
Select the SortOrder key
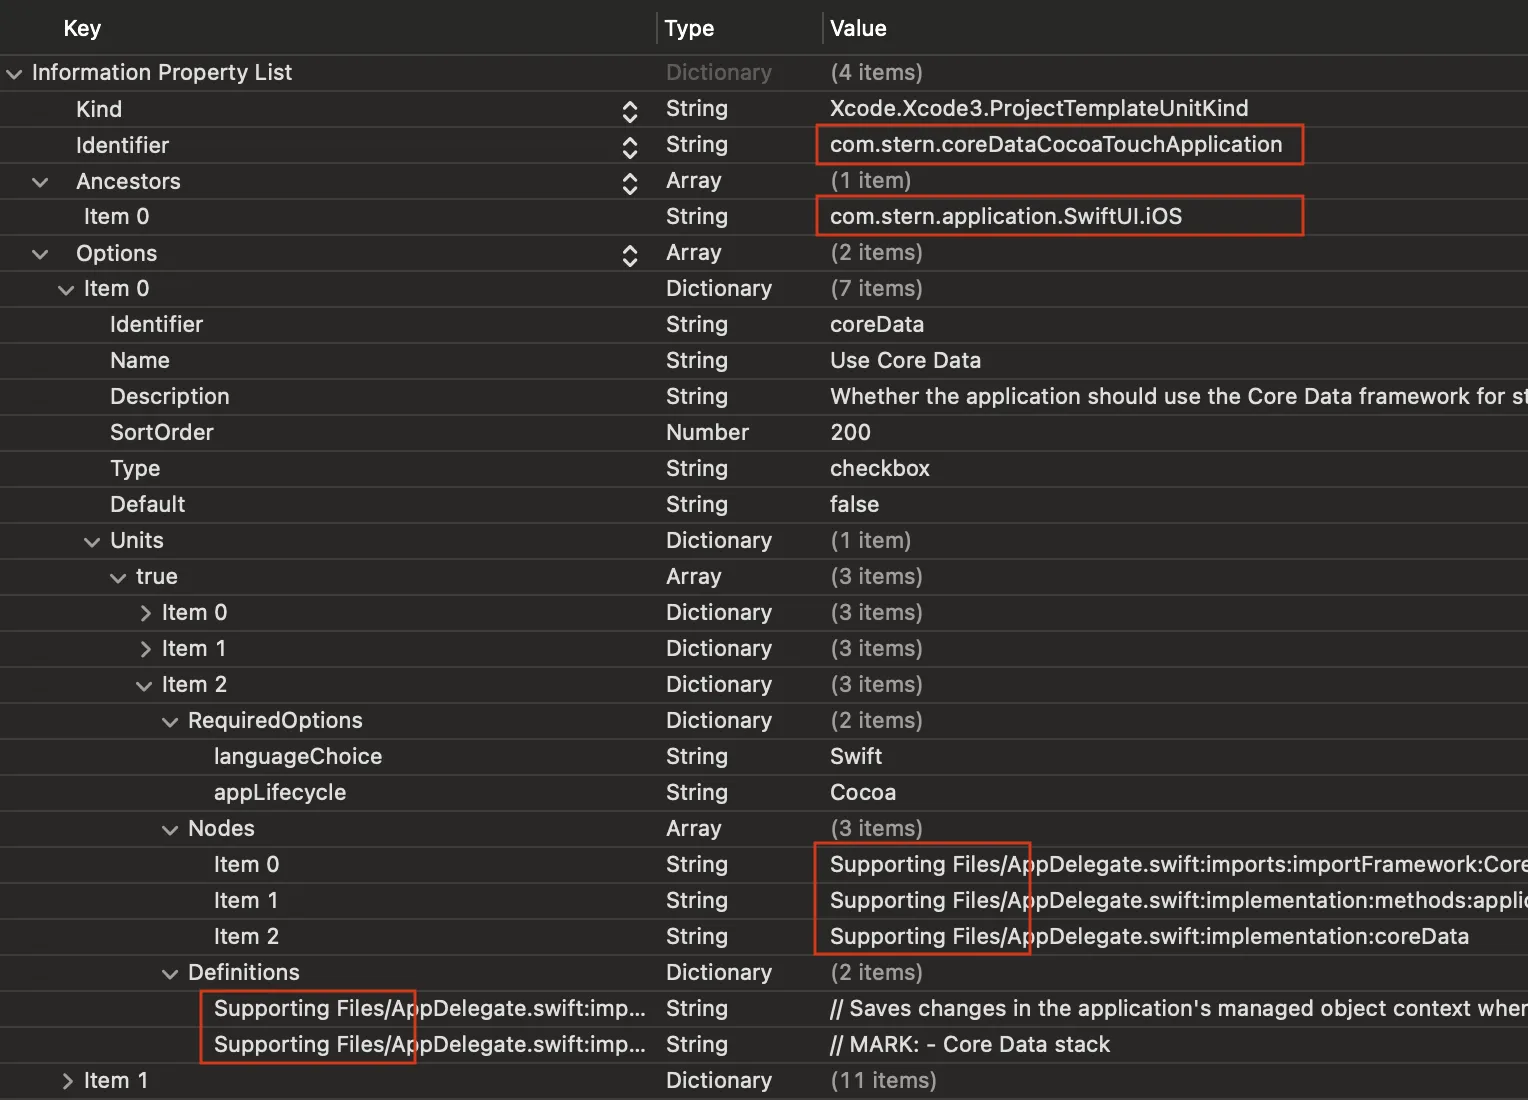click(x=162, y=432)
